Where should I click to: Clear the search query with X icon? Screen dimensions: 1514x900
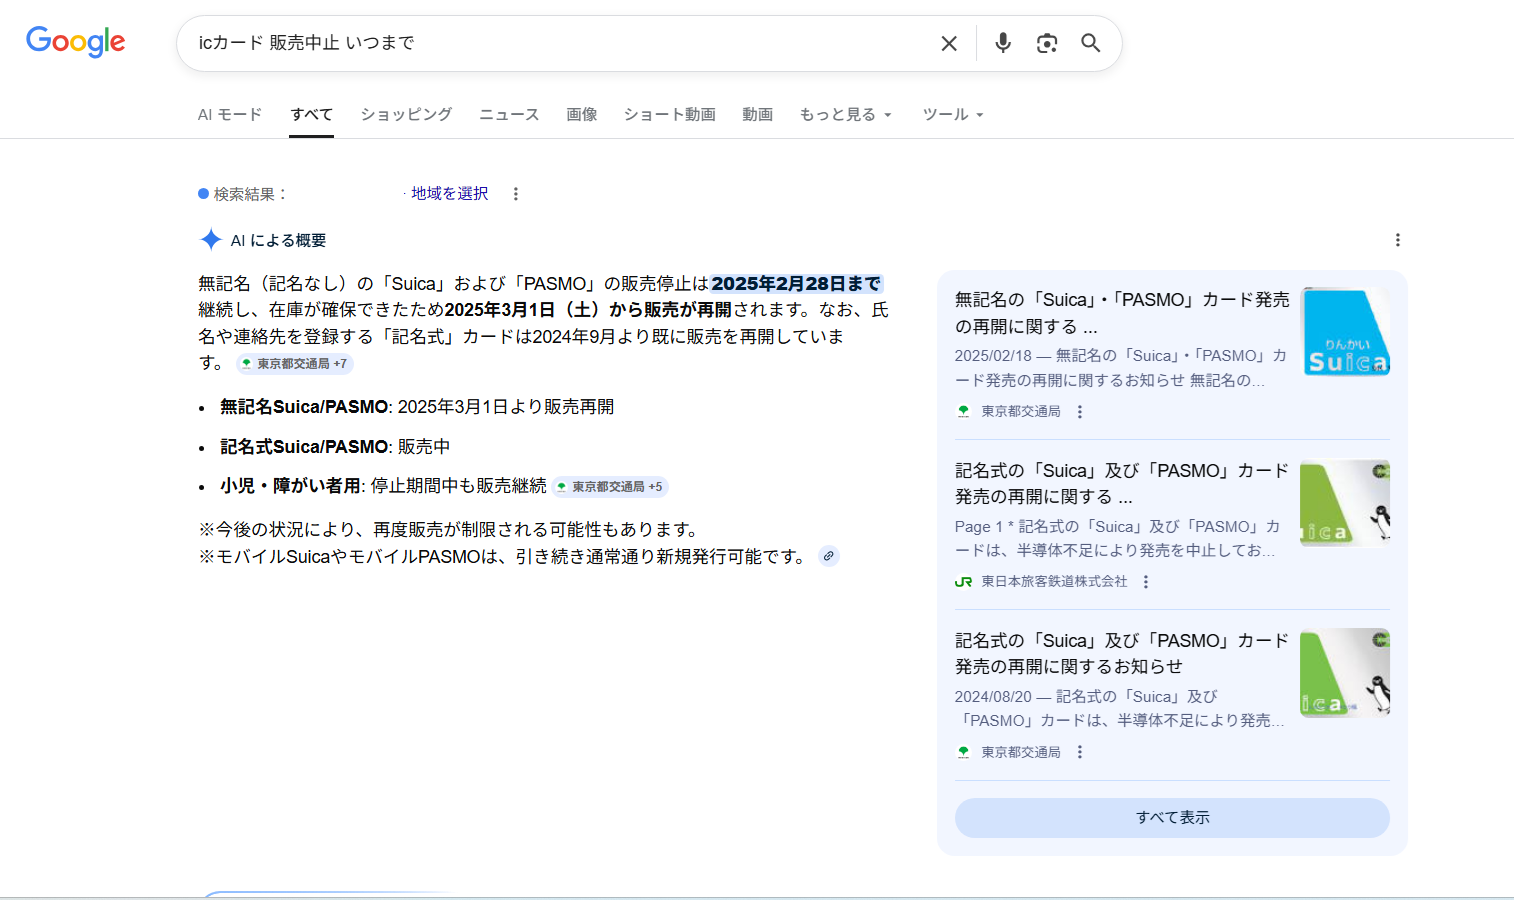[949, 43]
